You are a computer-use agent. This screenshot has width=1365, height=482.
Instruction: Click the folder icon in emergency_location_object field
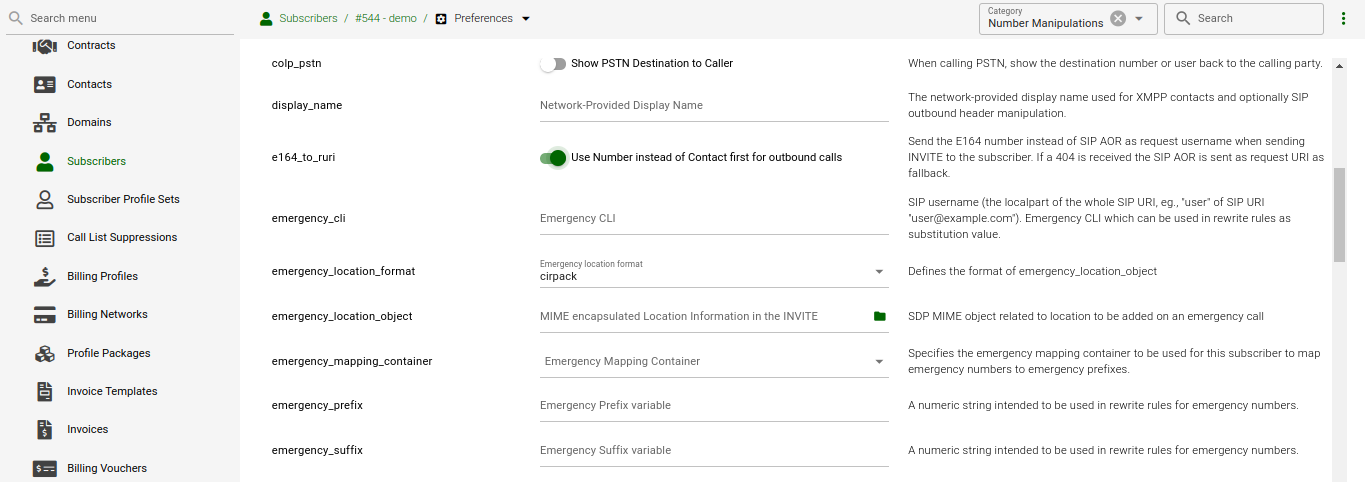(x=879, y=316)
